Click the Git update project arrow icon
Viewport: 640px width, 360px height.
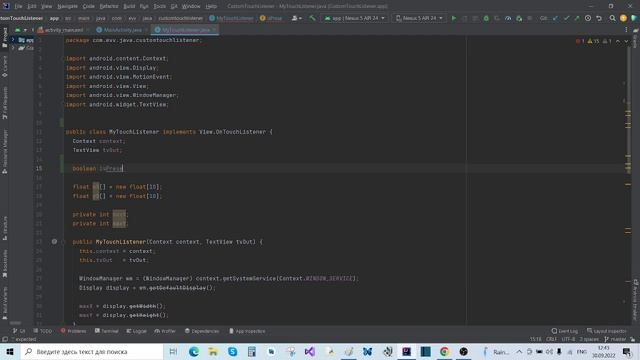tap(555, 18)
